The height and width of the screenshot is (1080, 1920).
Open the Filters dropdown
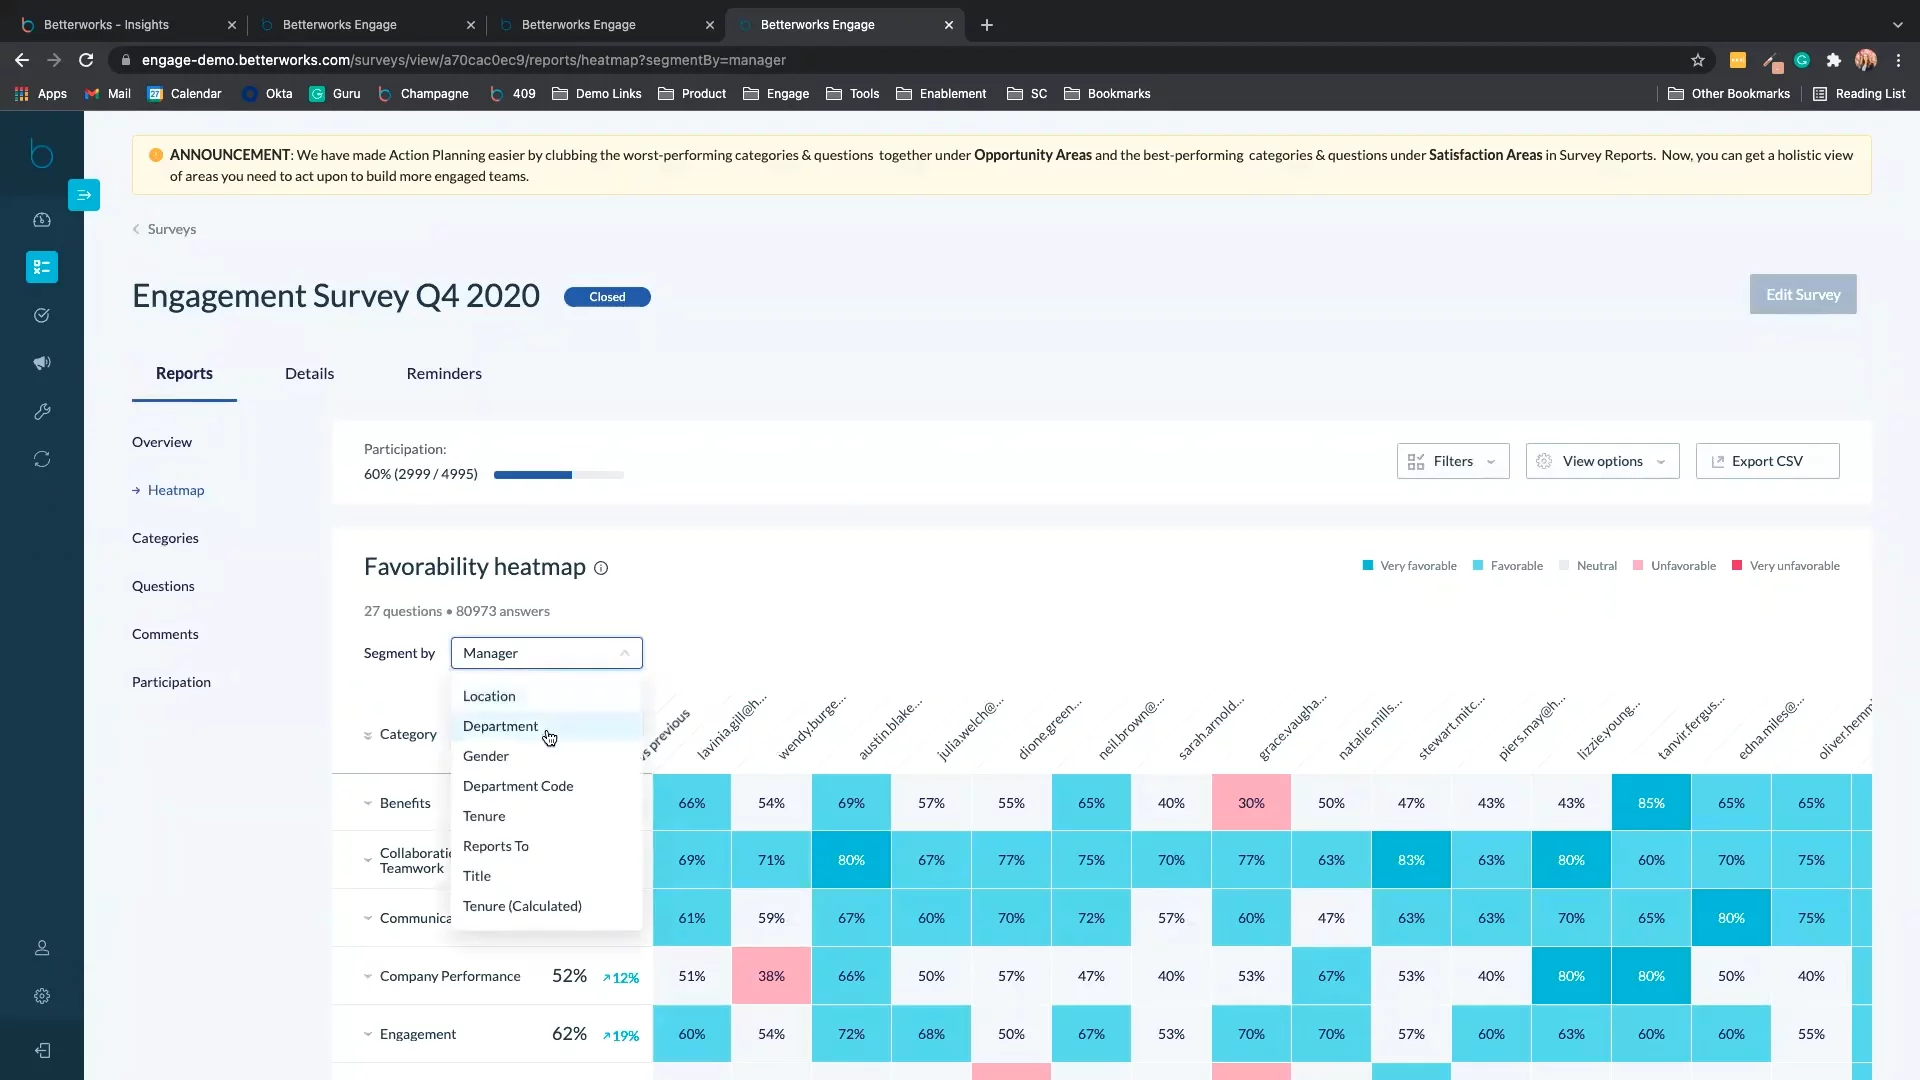[1452, 461]
